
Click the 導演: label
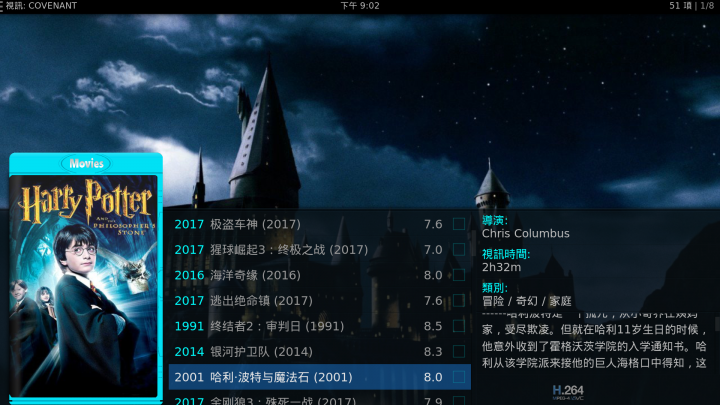(x=495, y=220)
